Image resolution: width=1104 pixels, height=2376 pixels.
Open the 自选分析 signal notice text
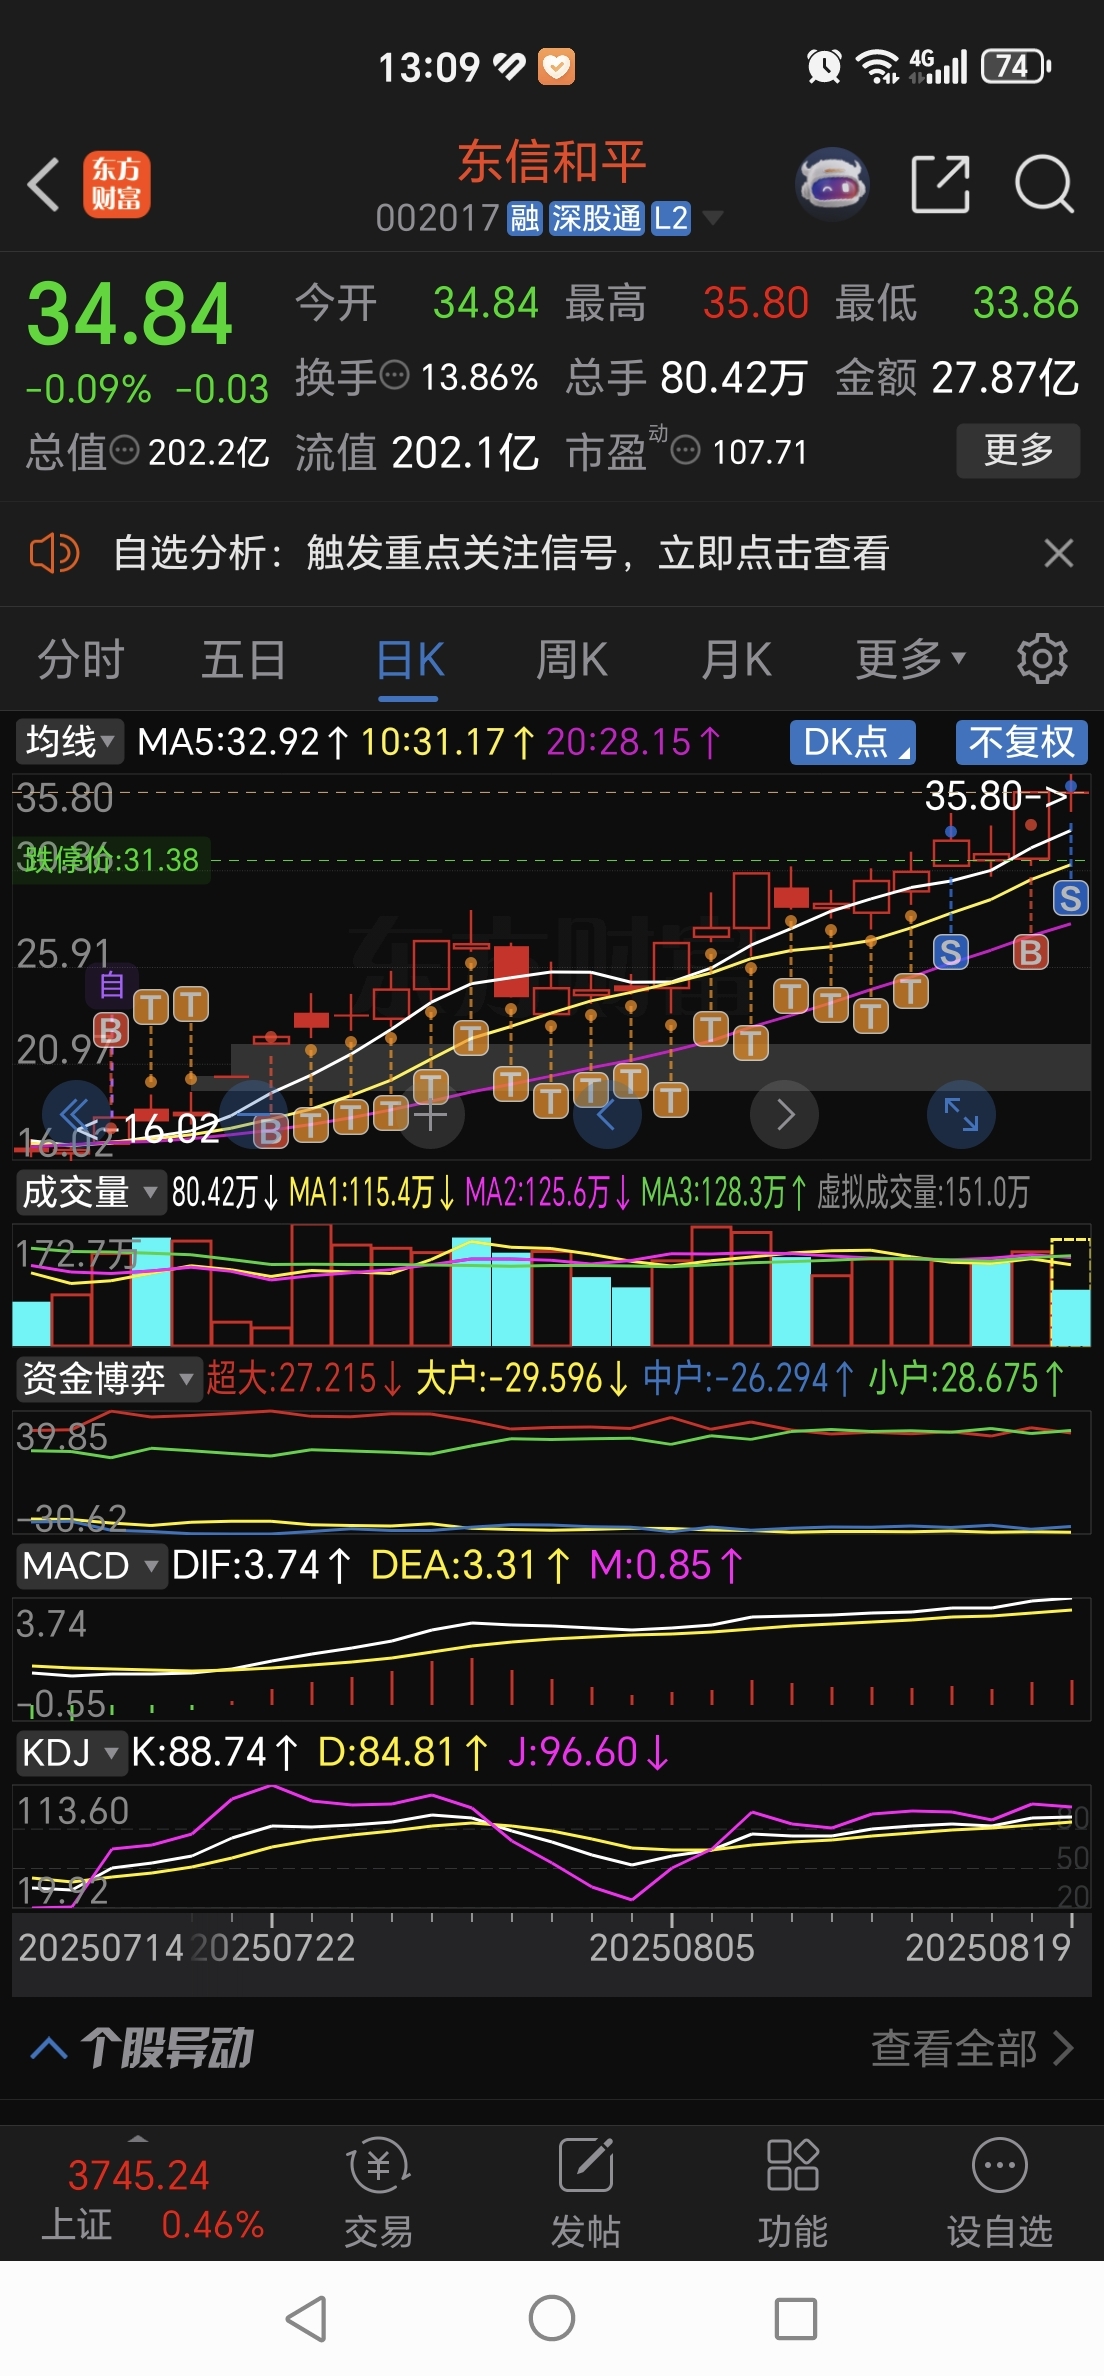tap(501, 553)
